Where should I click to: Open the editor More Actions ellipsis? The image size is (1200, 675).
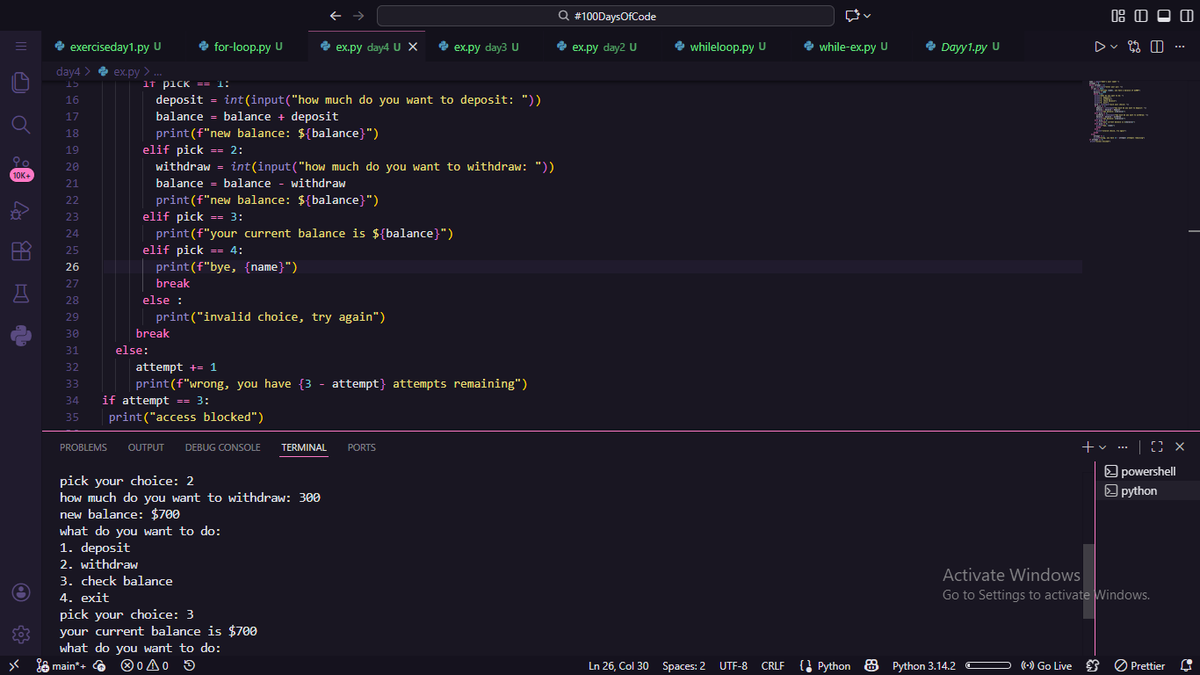[1180, 47]
